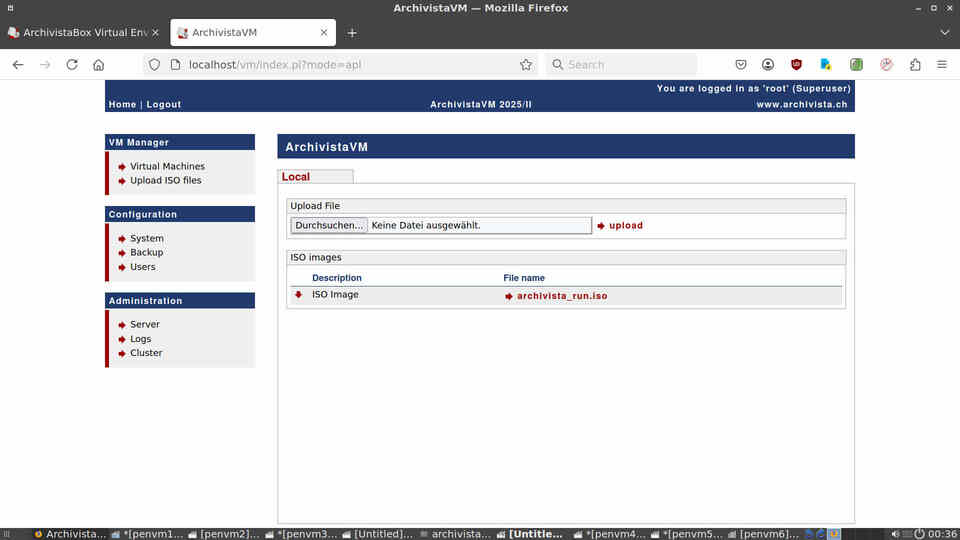Viewport: 960px width, 540px height.
Task: Close the ArchivistaBox Virtual Env tab
Action: pyautogui.click(x=156, y=32)
